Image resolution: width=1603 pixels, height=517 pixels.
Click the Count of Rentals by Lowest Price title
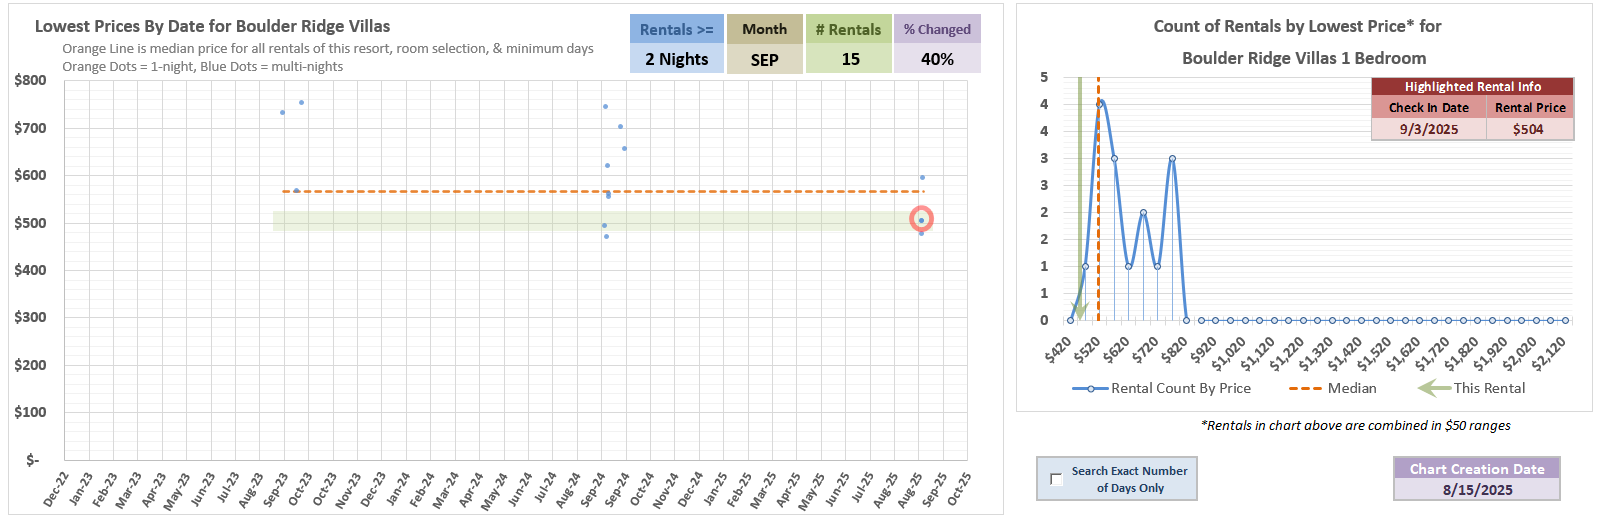click(x=1297, y=26)
